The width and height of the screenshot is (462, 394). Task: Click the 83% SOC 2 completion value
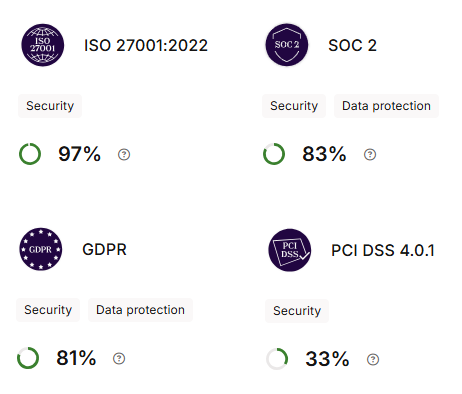(x=324, y=154)
